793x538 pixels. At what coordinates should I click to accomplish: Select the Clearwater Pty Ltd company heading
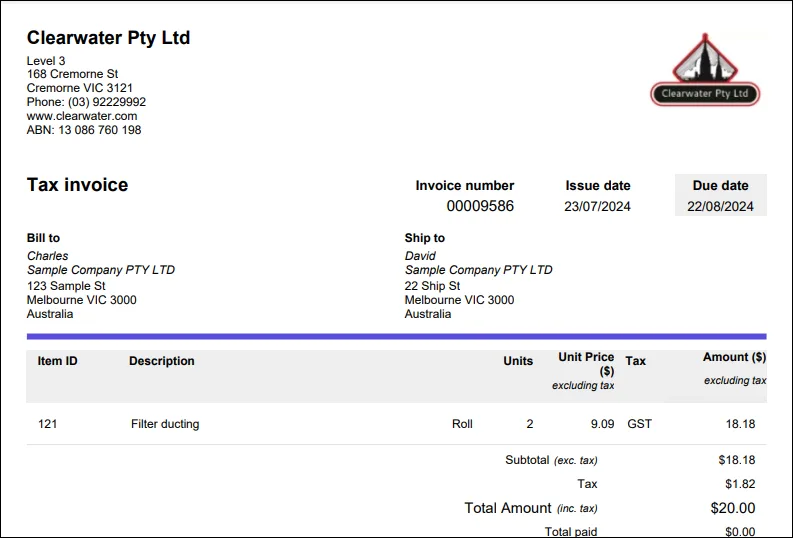tap(108, 38)
